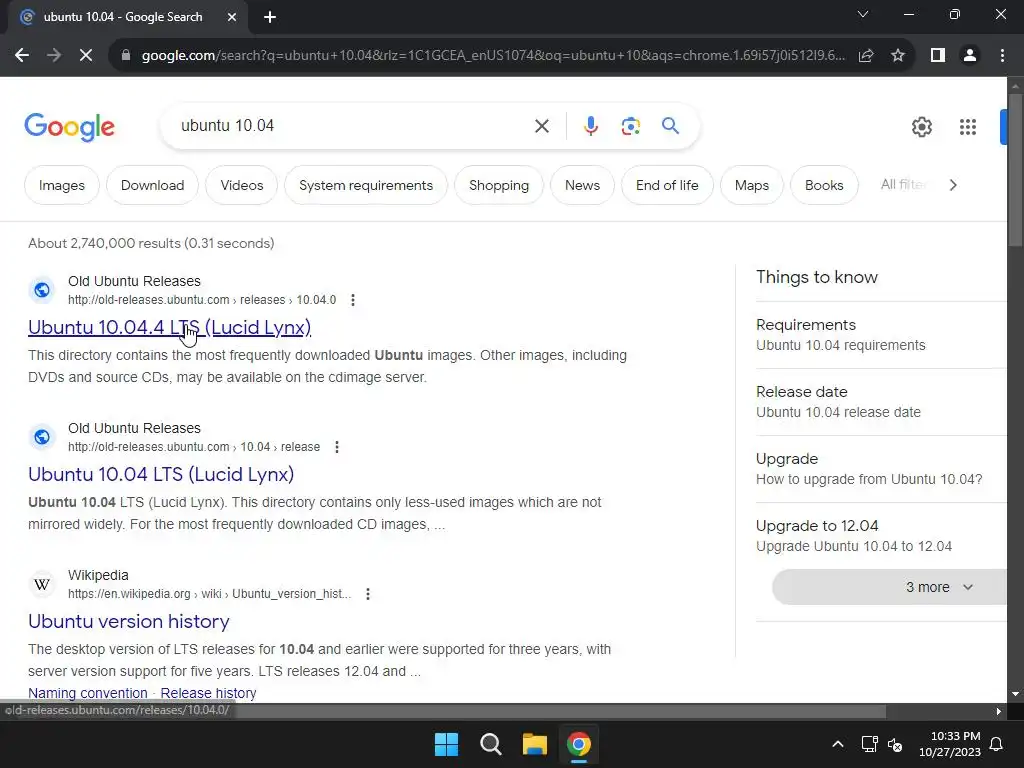Click the muted volume tray icon
The height and width of the screenshot is (768, 1024).
coord(895,744)
